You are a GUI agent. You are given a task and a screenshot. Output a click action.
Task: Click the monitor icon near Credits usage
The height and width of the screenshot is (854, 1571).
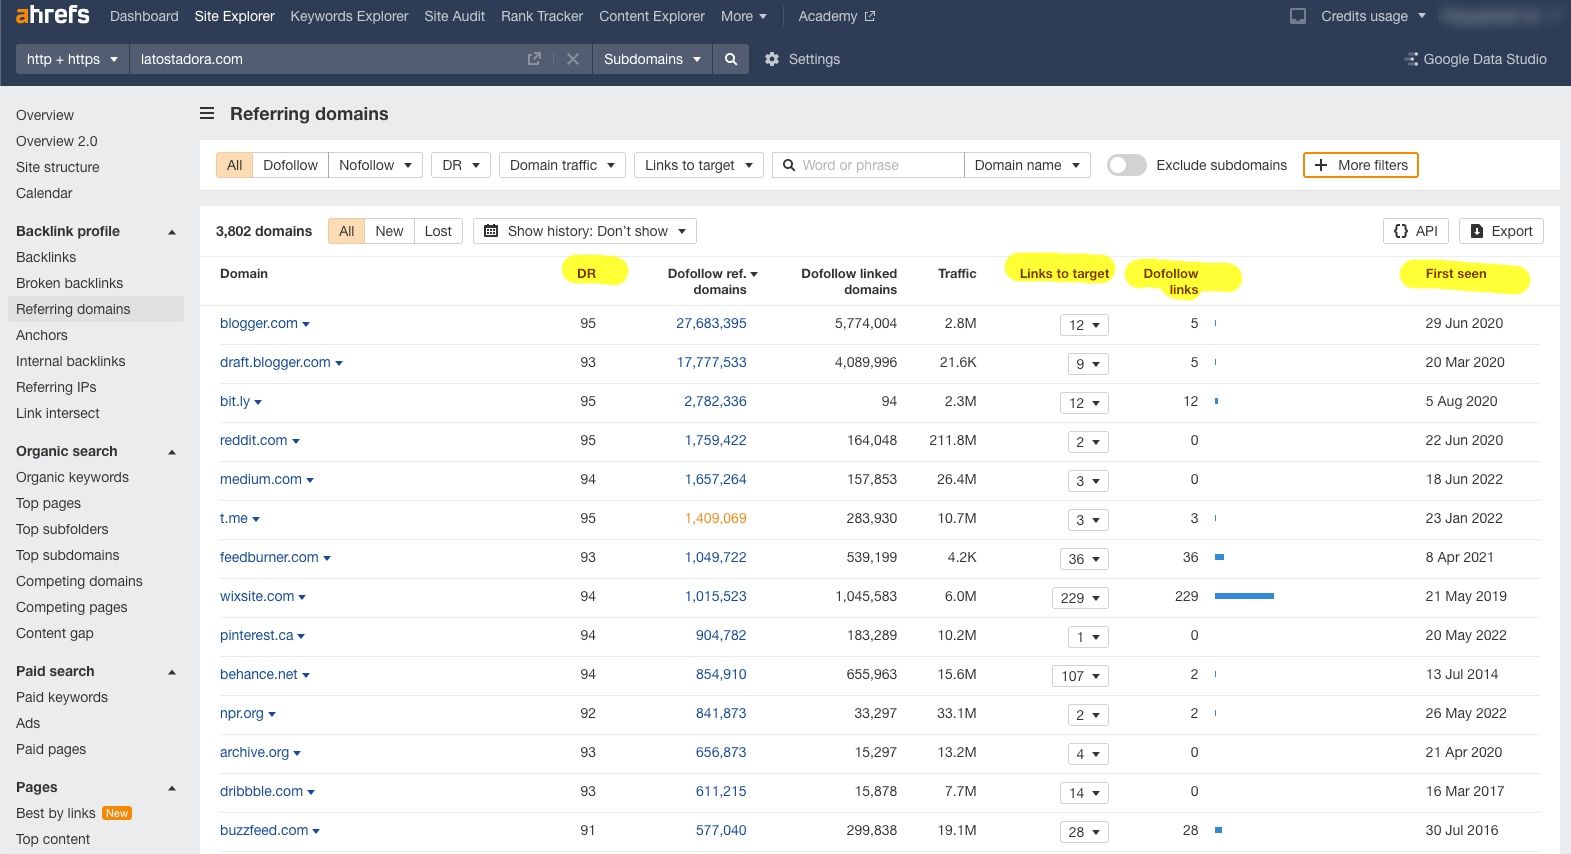tap(1298, 16)
